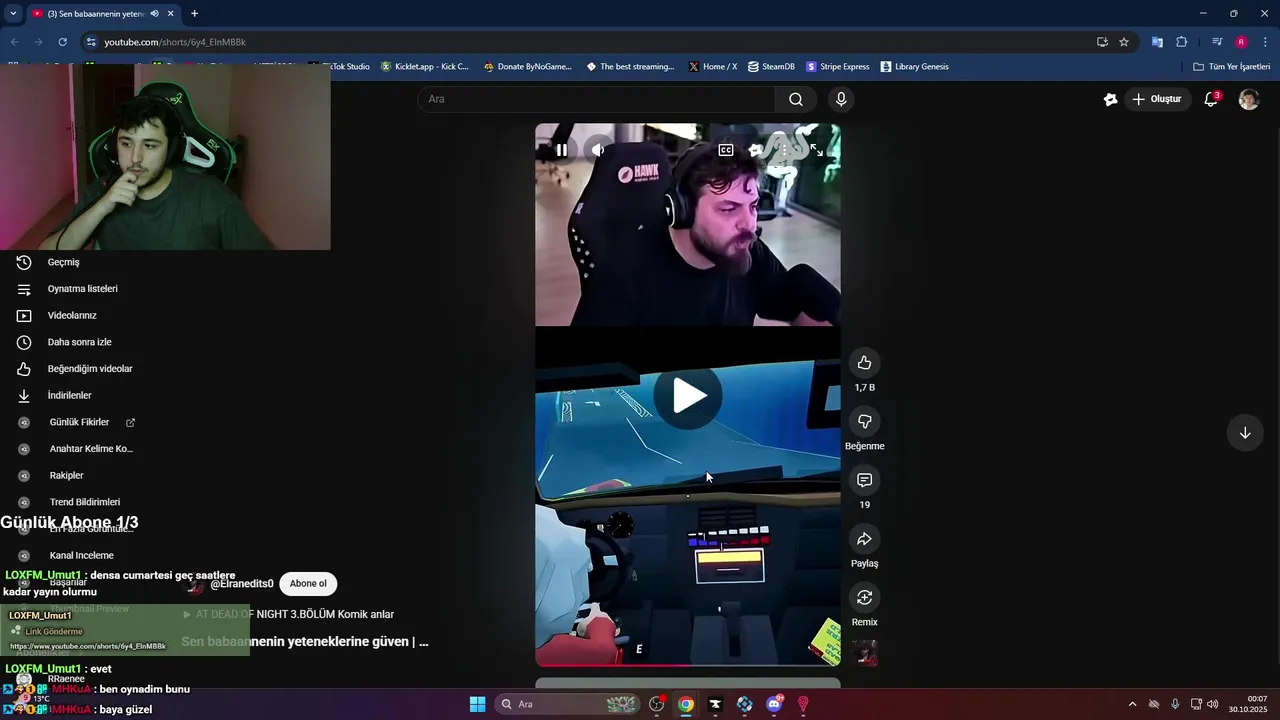
Task: Click the icon left of Oluştur
Action: point(1110,99)
